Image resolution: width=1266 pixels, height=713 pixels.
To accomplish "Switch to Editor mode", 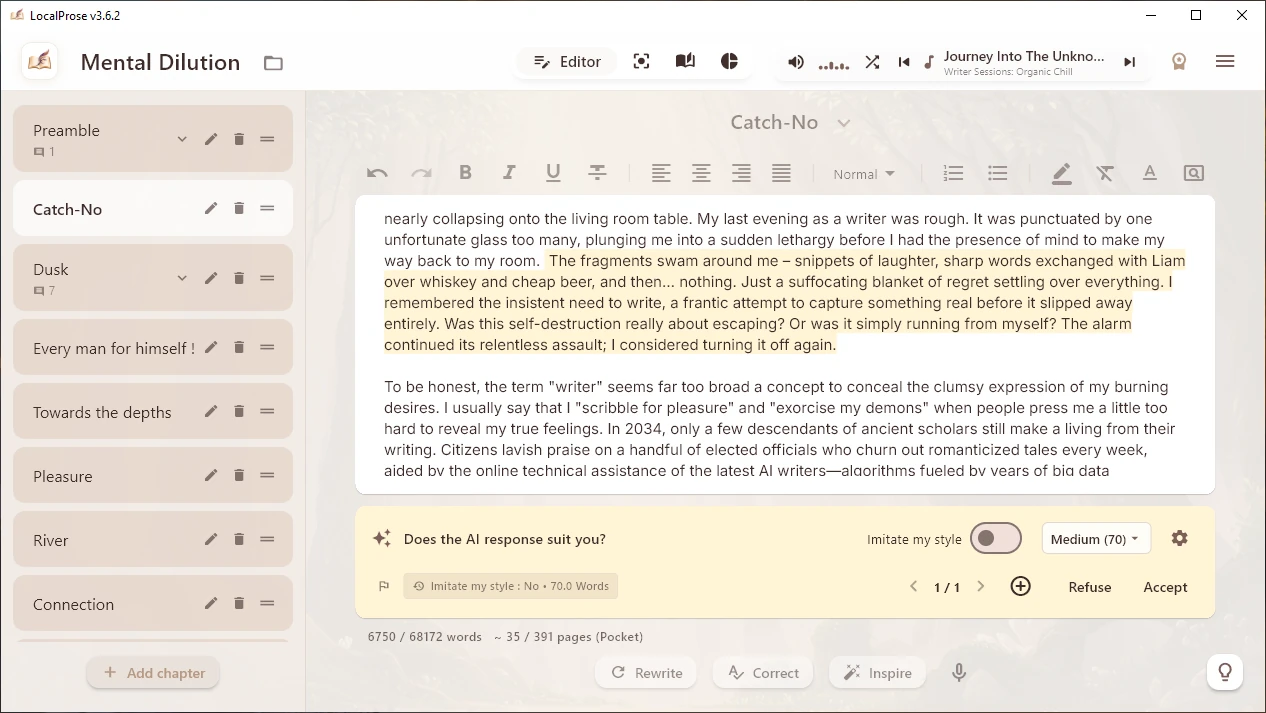I will [567, 62].
